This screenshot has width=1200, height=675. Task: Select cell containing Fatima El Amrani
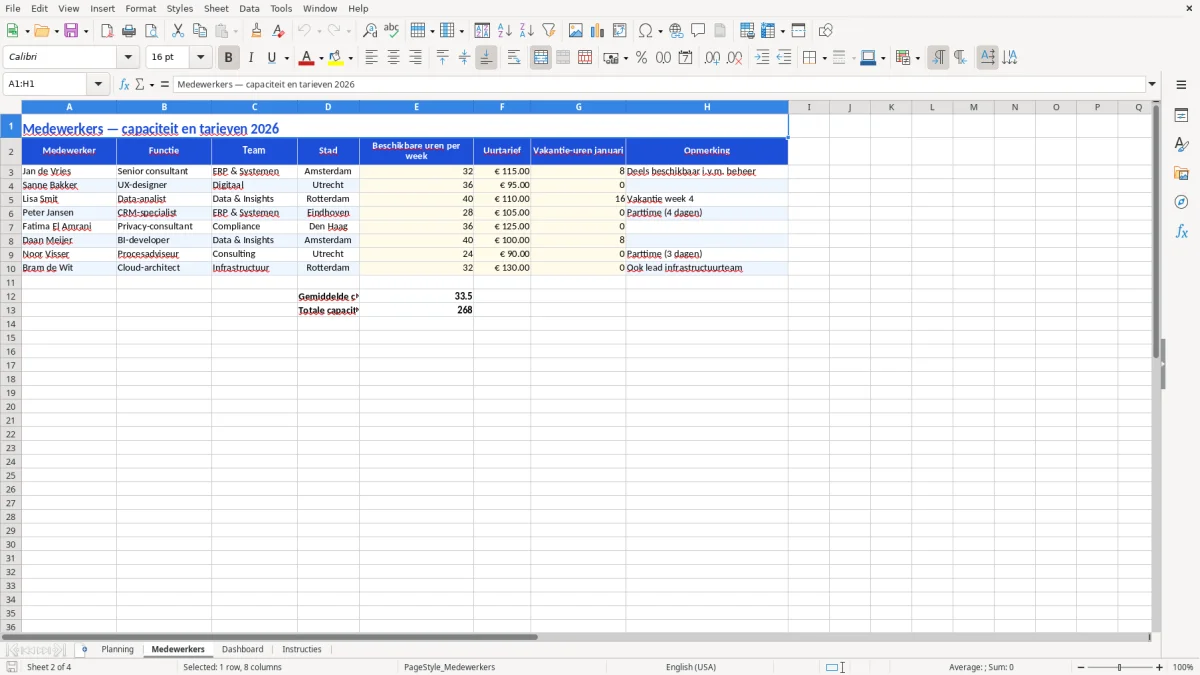pyautogui.click(x=69, y=226)
